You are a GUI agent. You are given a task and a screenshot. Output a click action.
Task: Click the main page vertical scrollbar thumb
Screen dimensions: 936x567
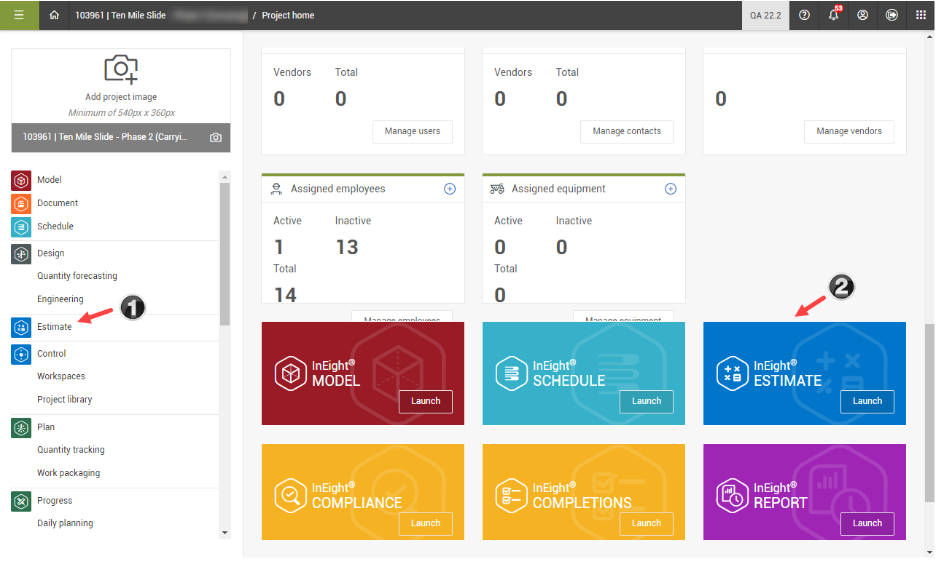point(929,413)
